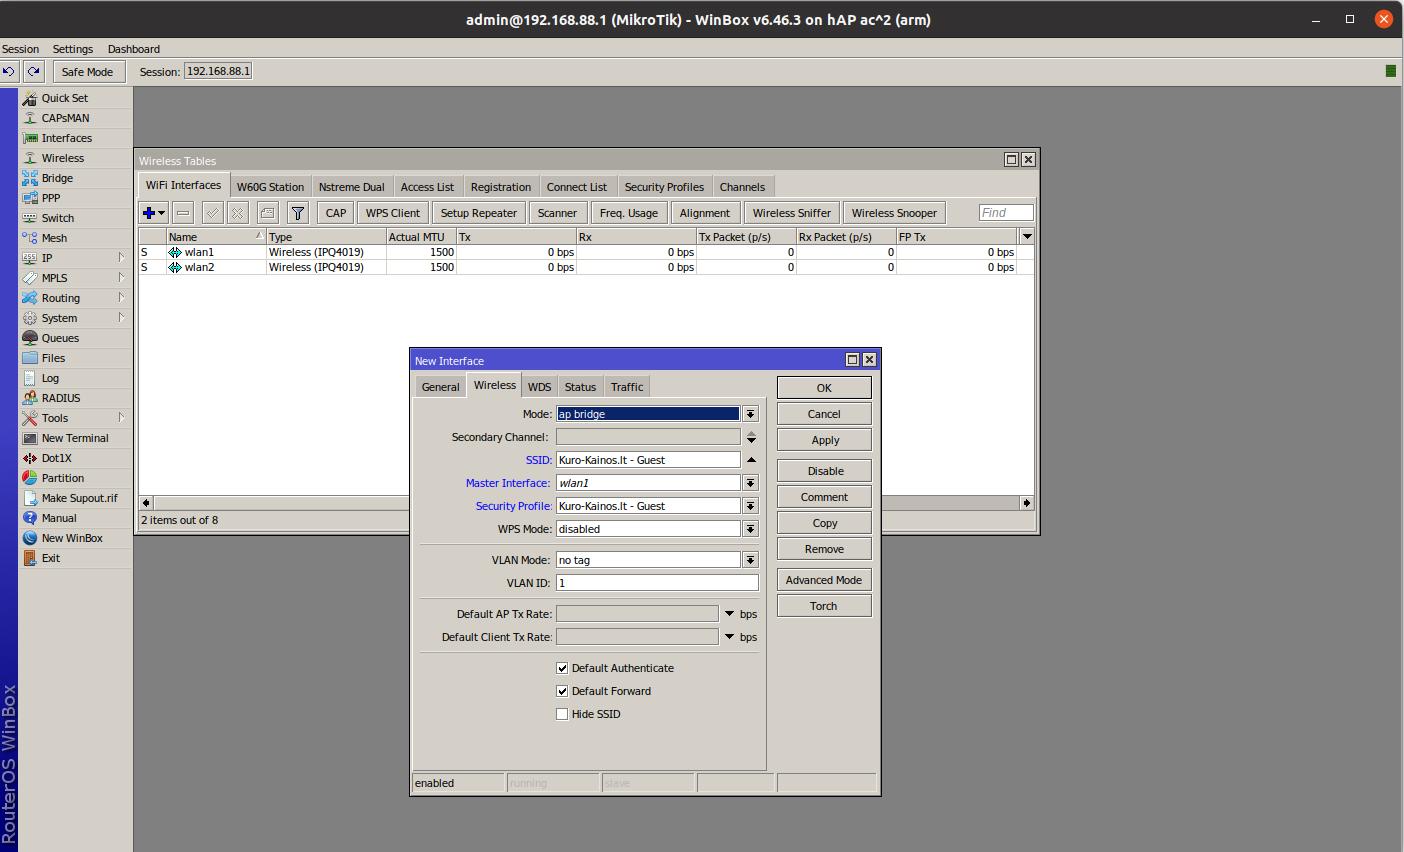Open Queues sidebar item
Image resolution: width=1404 pixels, height=852 pixels.
(60, 338)
